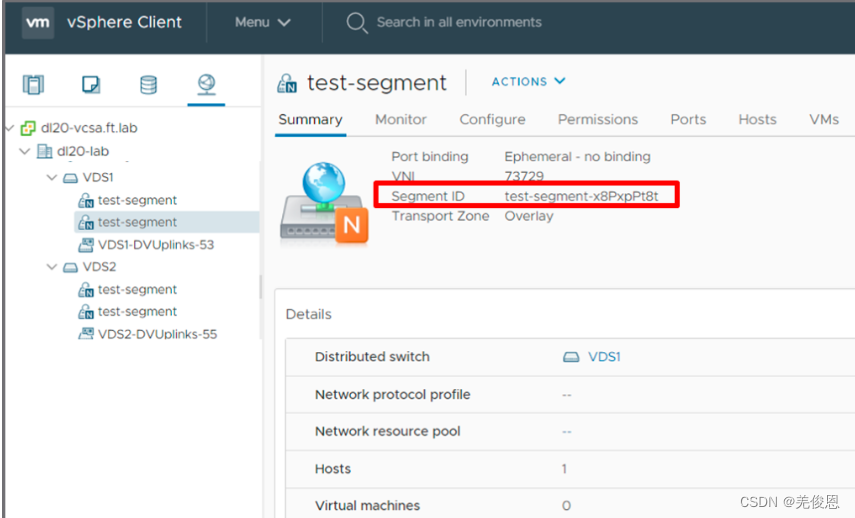The height and width of the screenshot is (518, 855).
Task: Click the VDS2-DVUplinks-55 uplink icon
Action: (x=86, y=334)
